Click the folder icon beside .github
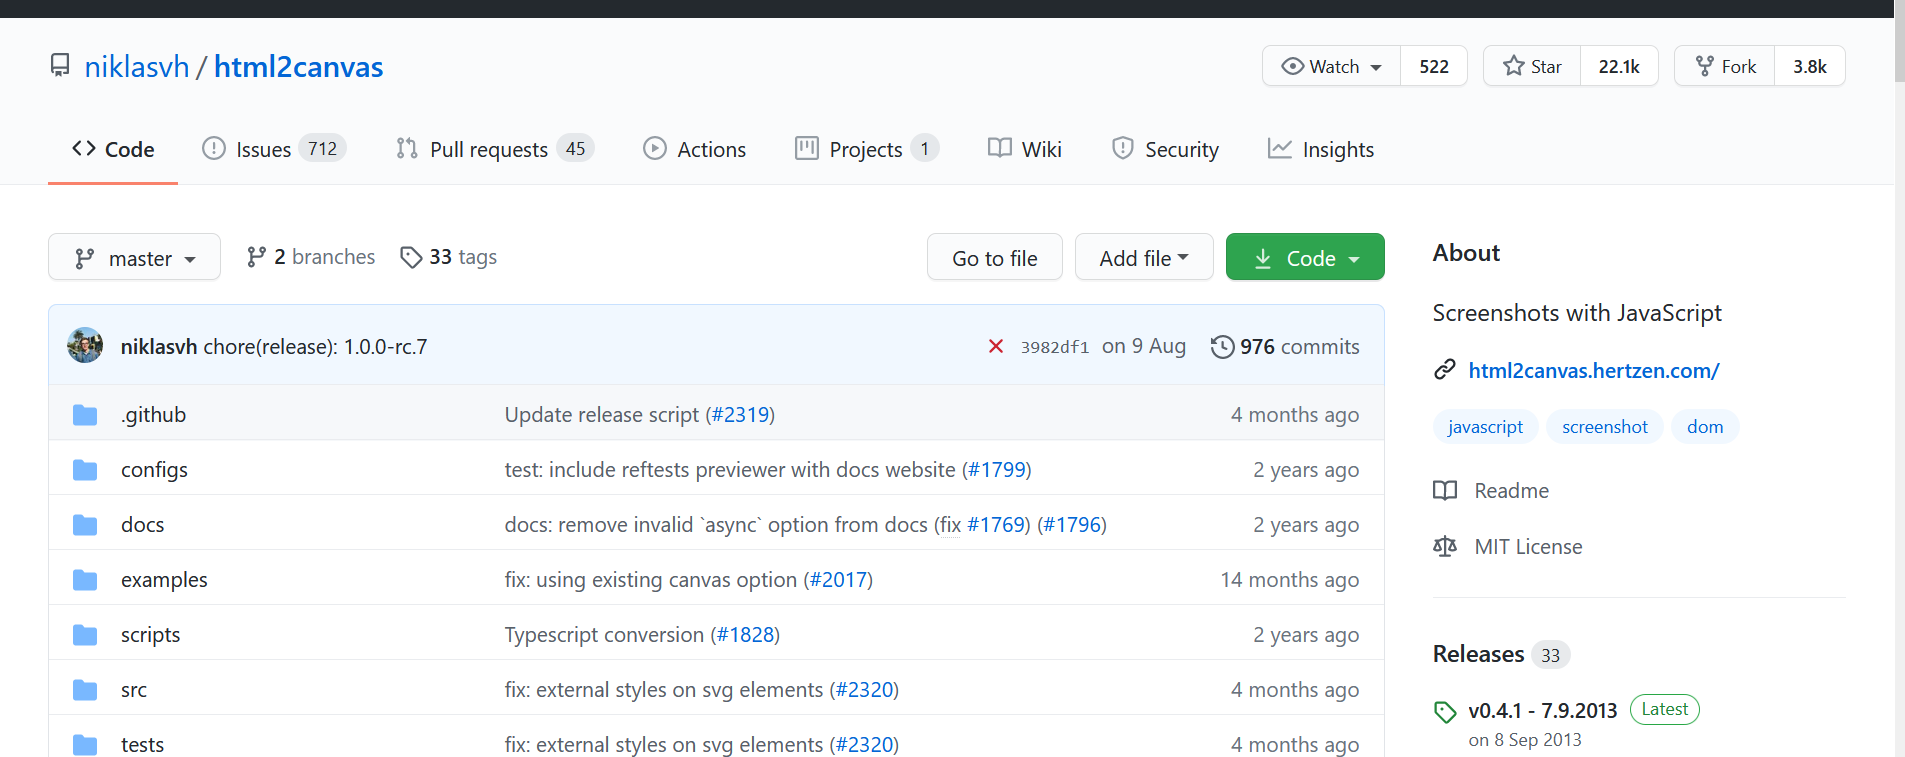The height and width of the screenshot is (757, 1905). 85,415
